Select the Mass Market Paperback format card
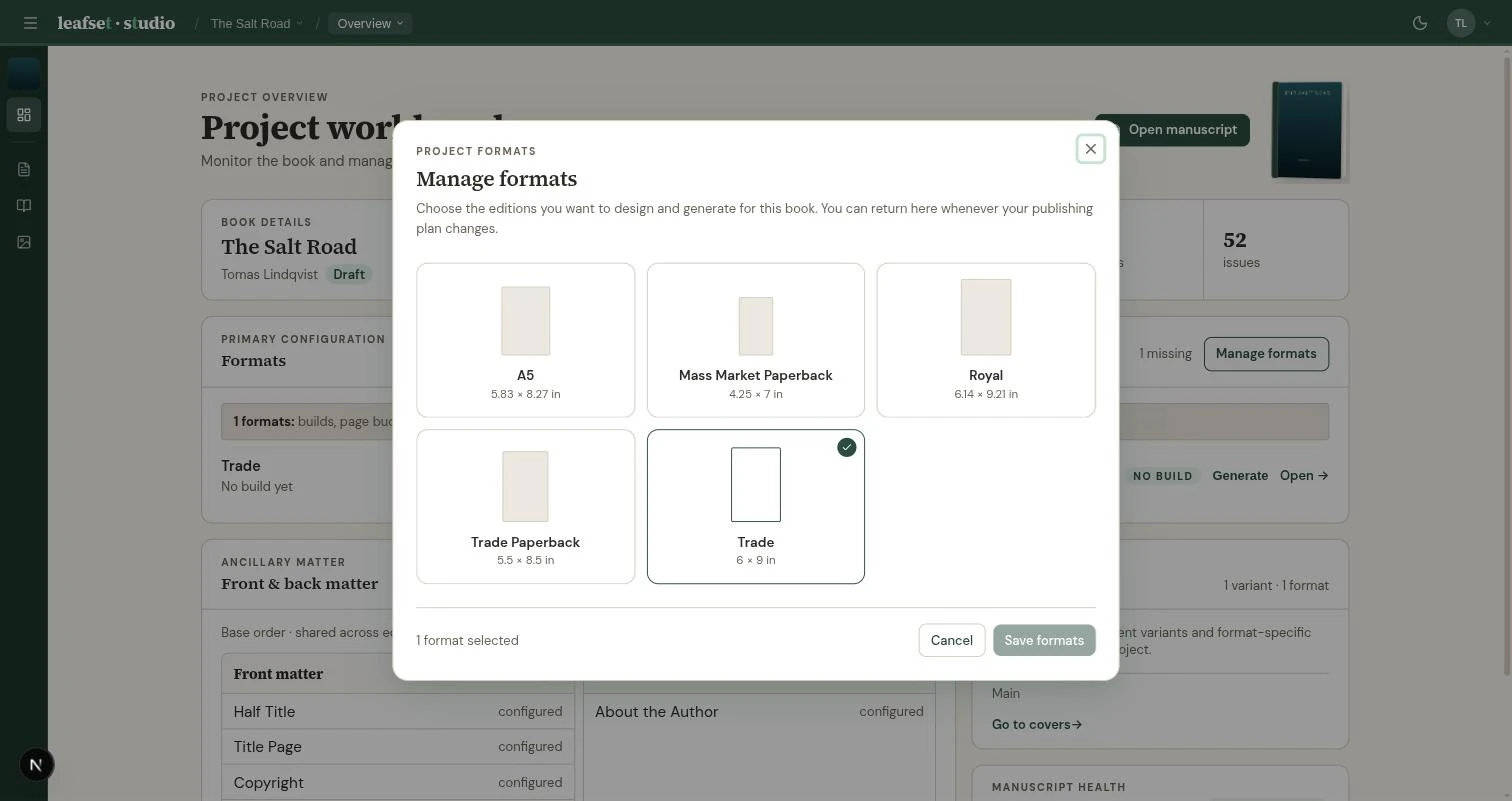 pos(756,340)
